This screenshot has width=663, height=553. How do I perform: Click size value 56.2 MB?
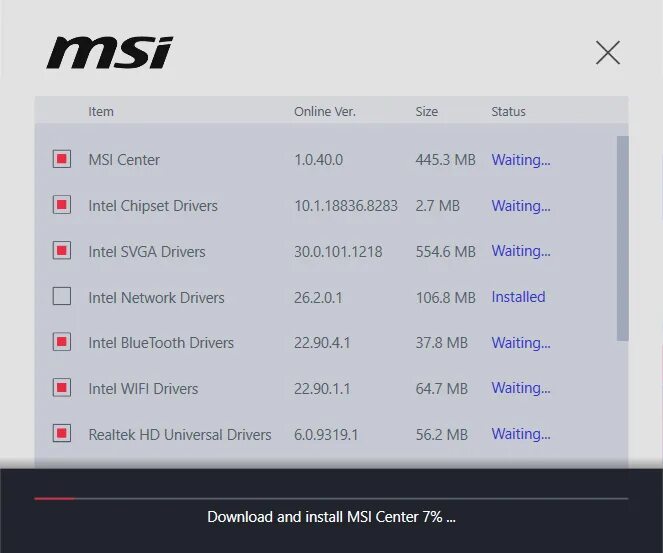tap(442, 435)
